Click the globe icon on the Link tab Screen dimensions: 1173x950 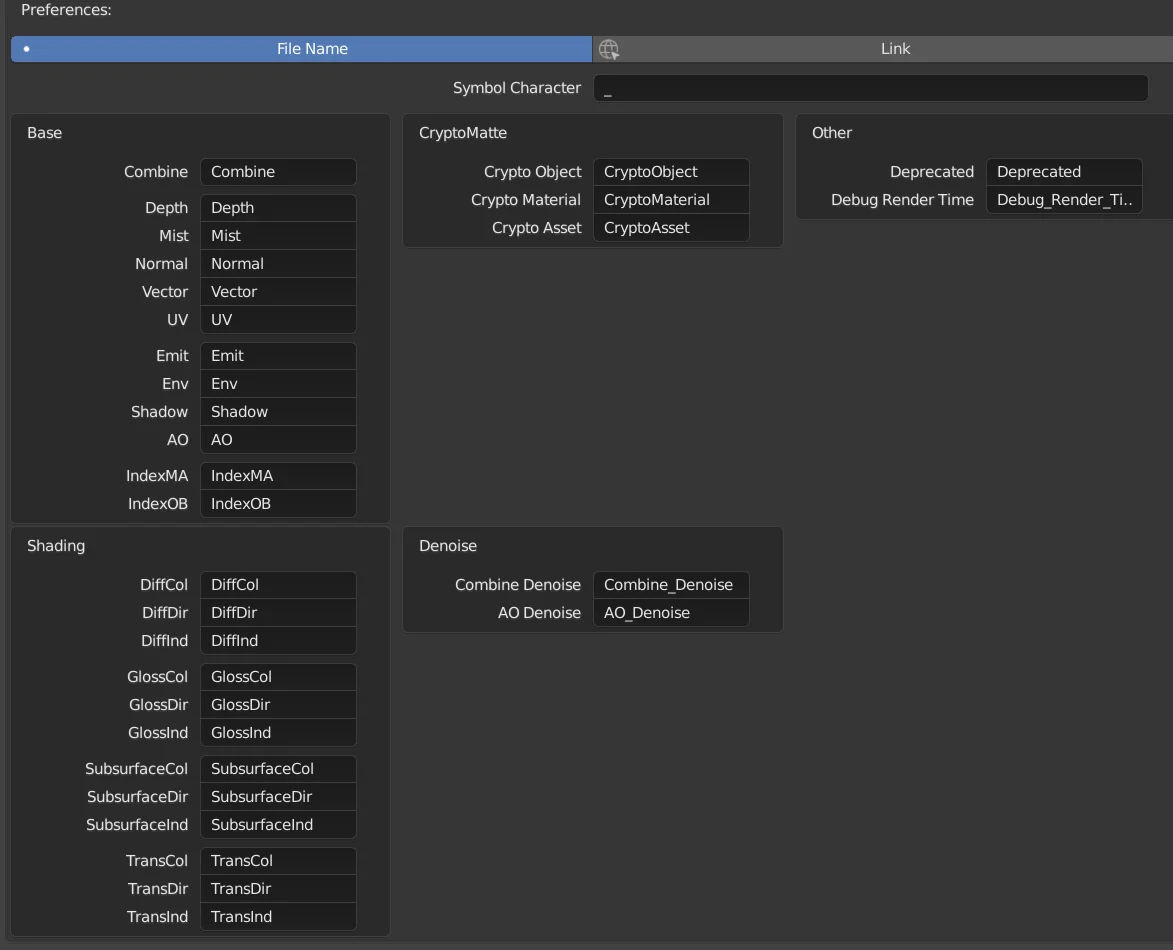[609, 48]
